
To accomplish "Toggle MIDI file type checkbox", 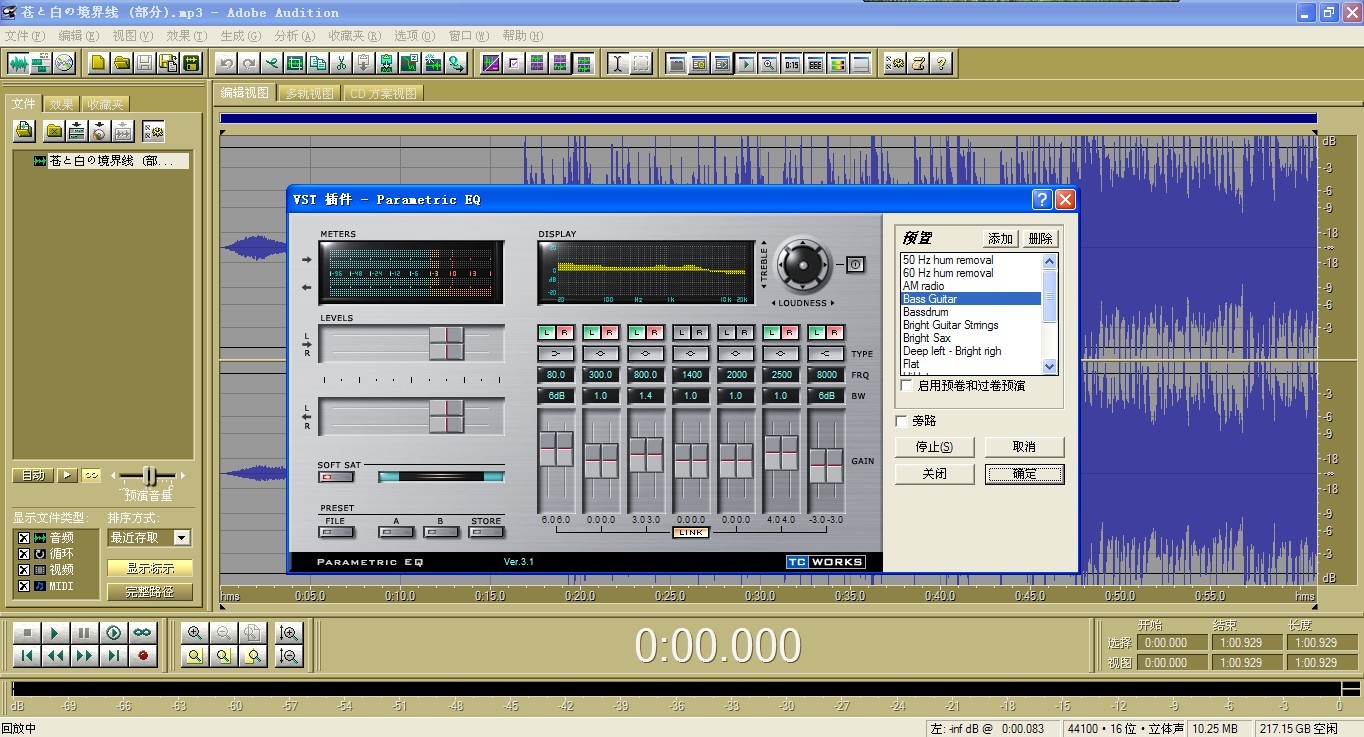I will pyautogui.click(x=24, y=585).
